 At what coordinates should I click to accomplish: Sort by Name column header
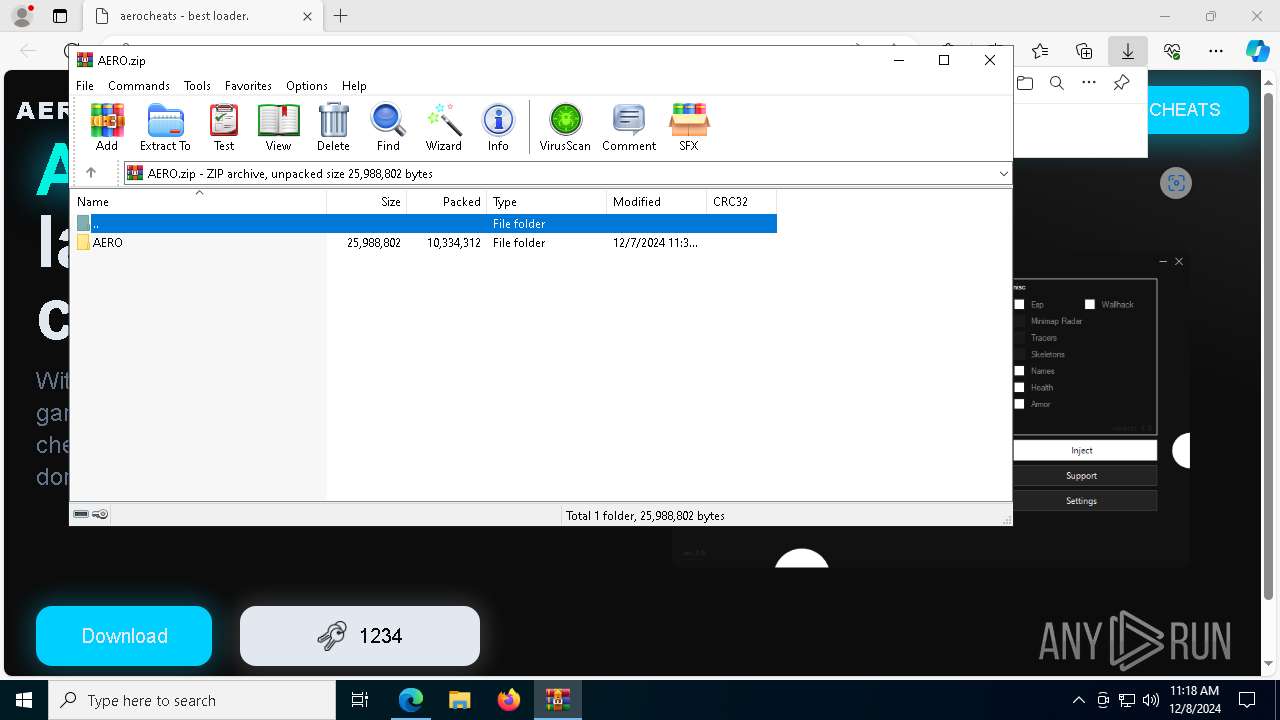pos(200,201)
